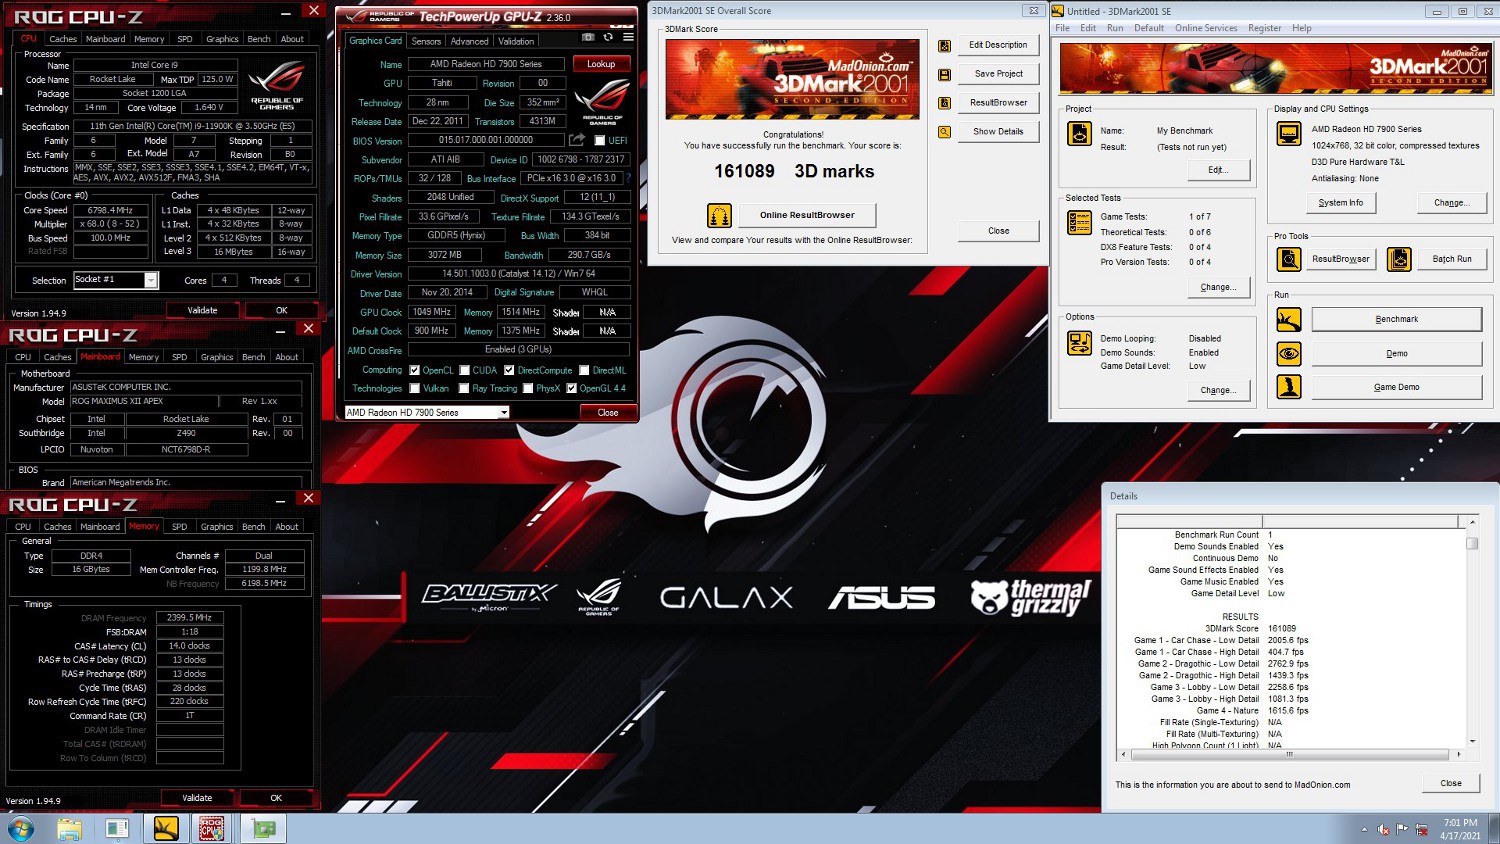Toggle the DirectML checkbox
The height and width of the screenshot is (844, 1500).
point(584,370)
